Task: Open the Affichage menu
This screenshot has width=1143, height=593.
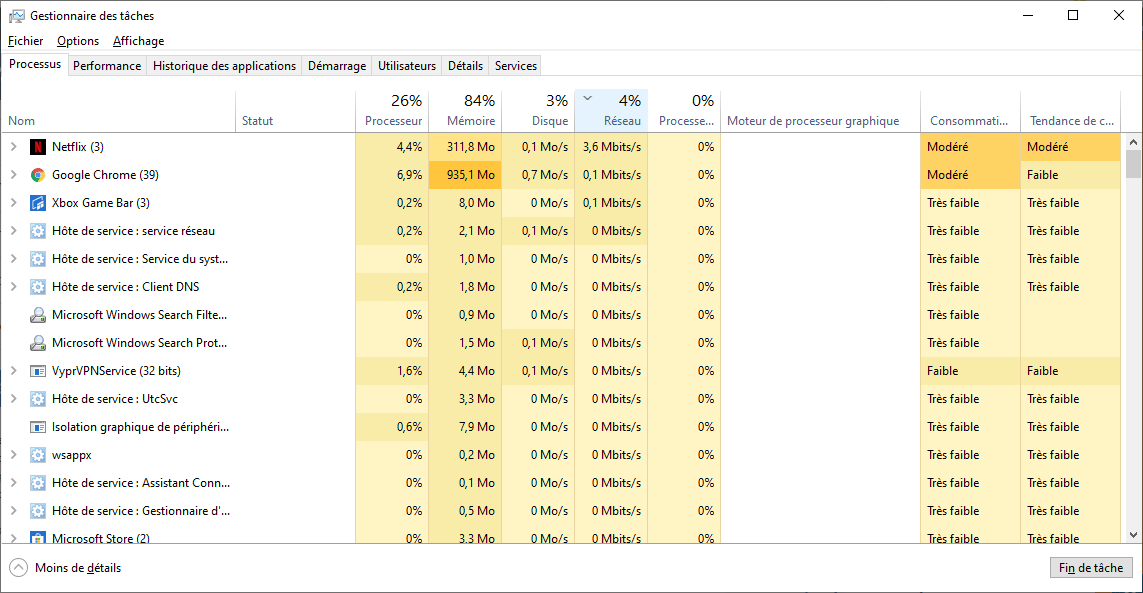Action: [x=139, y=41]
